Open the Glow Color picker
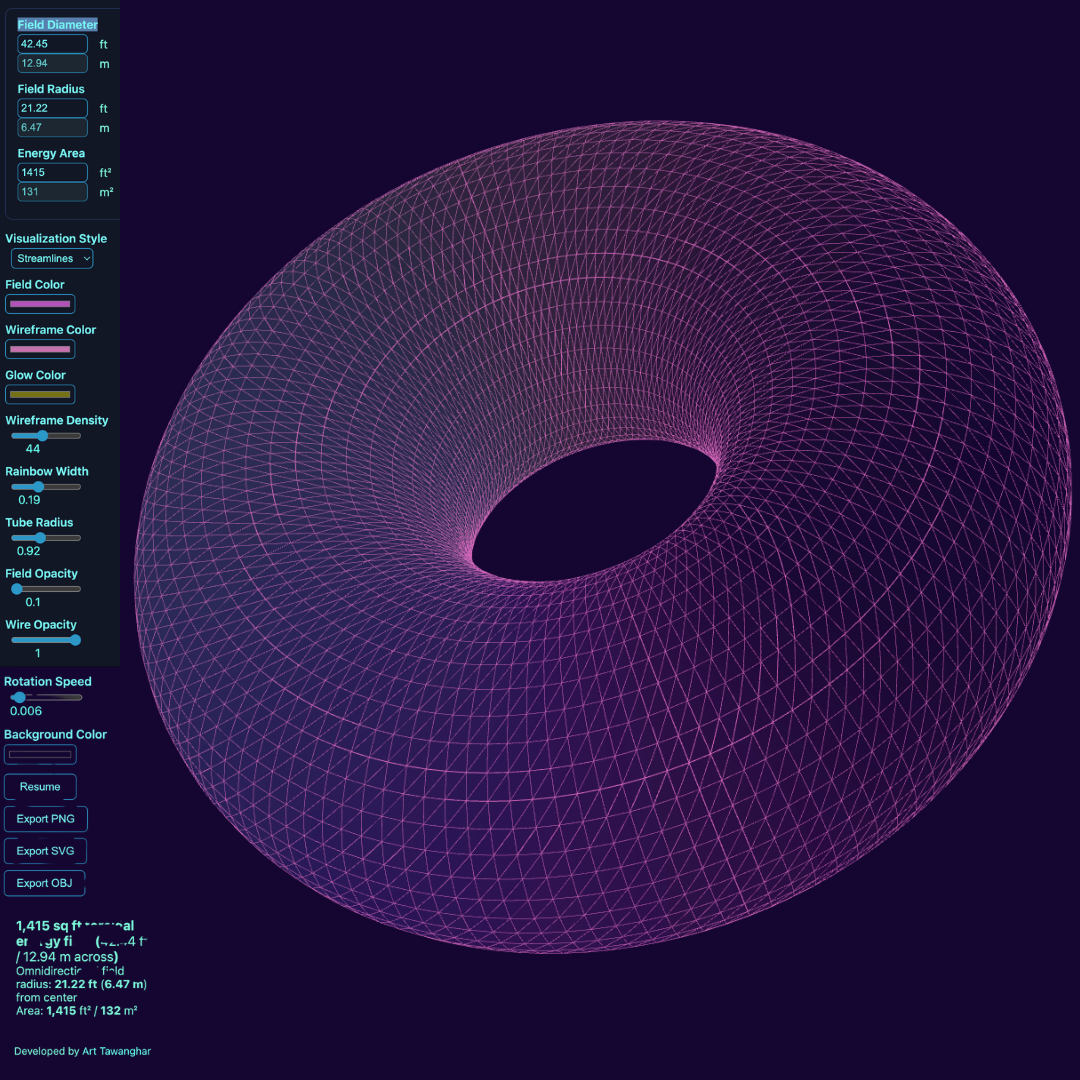This screenshot has height=1080, width=1080. (40, 393)
